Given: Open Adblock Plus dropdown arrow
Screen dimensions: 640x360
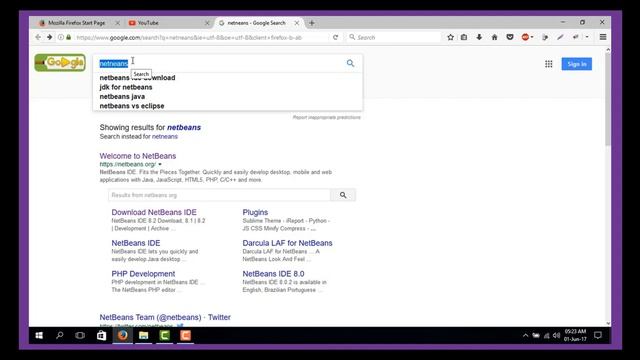Looking at the screenshot, I should (x=532, y=37).
